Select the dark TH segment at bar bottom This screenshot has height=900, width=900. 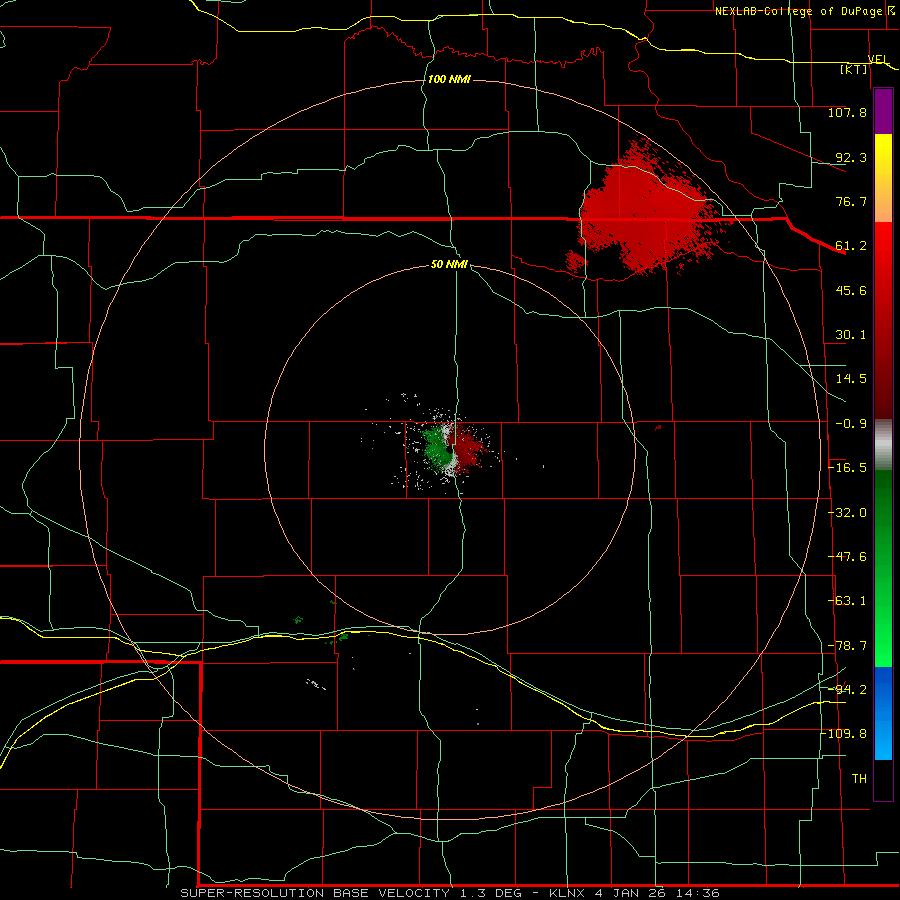tap(883, 779)
